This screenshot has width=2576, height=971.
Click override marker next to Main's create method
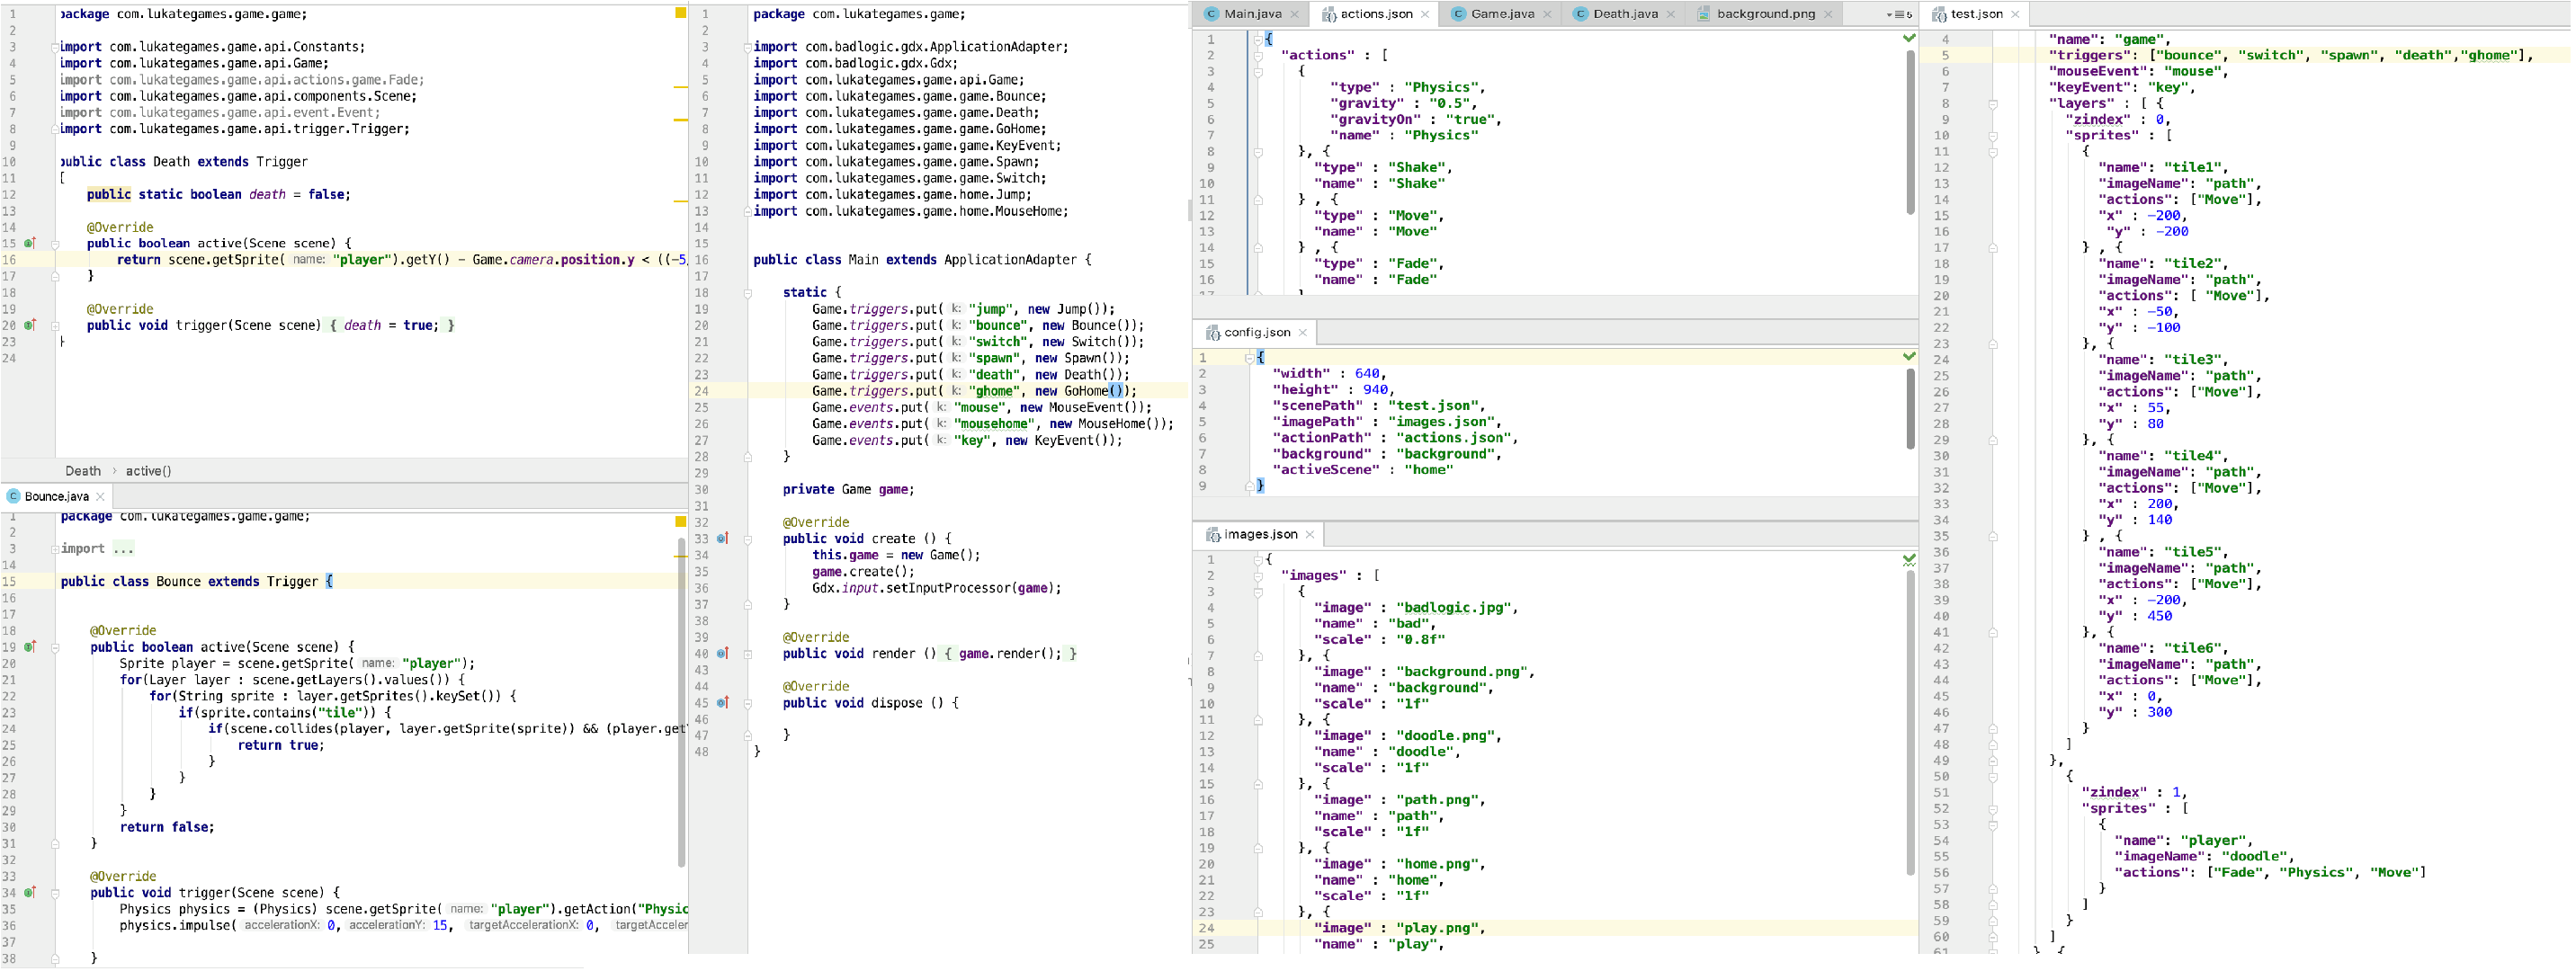coord(722,539)
